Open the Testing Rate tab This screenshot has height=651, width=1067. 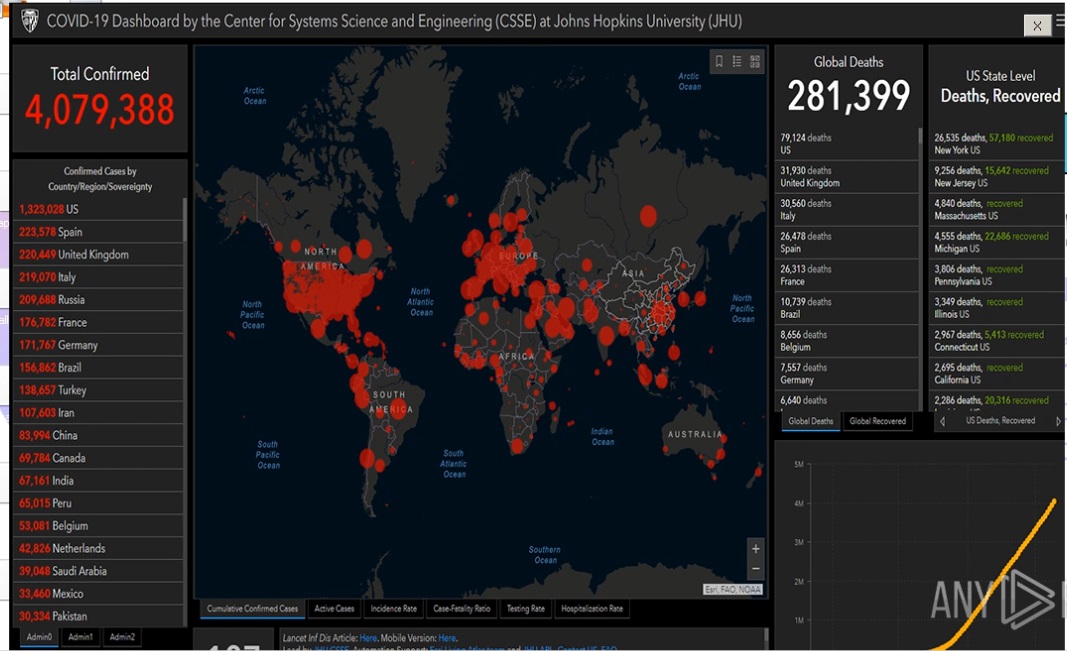click(525, 609)
